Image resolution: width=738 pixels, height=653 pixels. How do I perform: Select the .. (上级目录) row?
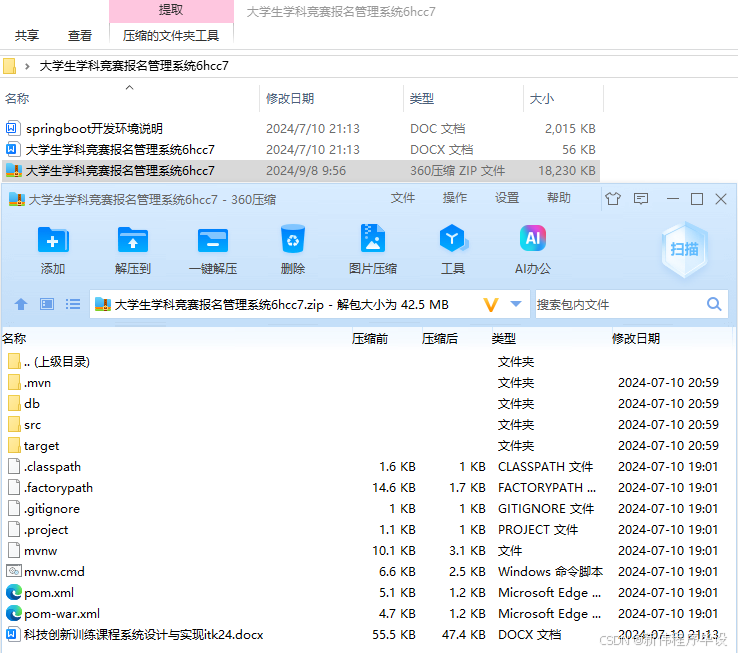367,362
